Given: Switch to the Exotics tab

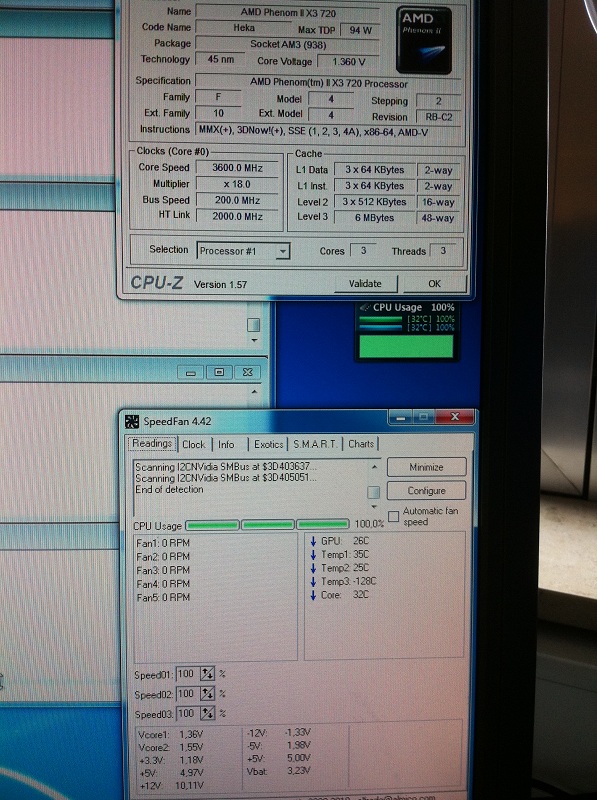Looking at the screenshot, I should [x=268, y=444].
